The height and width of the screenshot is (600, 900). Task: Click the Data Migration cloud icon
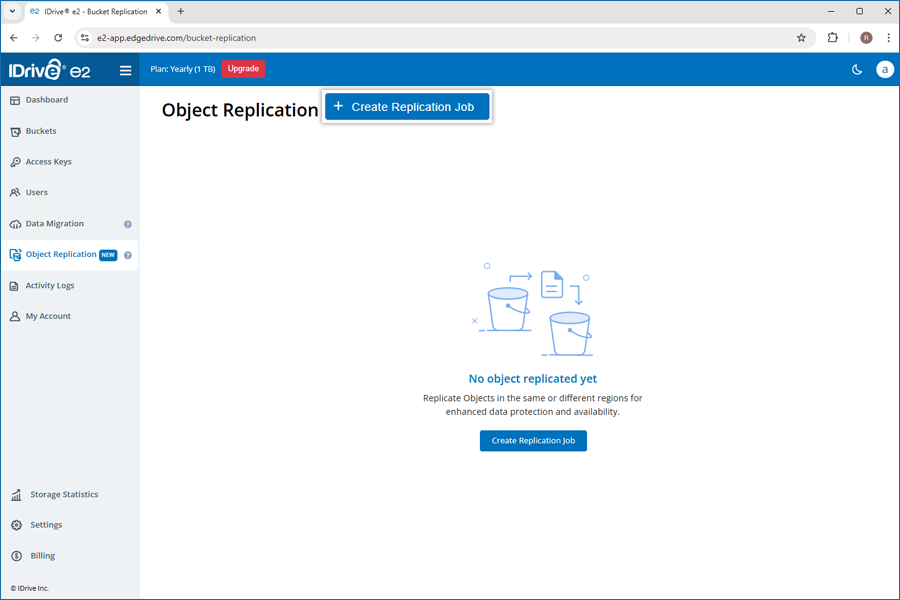tap(15, 224)
